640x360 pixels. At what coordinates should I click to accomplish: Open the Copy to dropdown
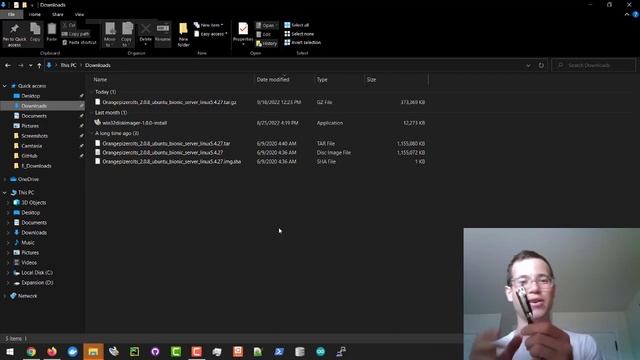[x=127, y=35]
